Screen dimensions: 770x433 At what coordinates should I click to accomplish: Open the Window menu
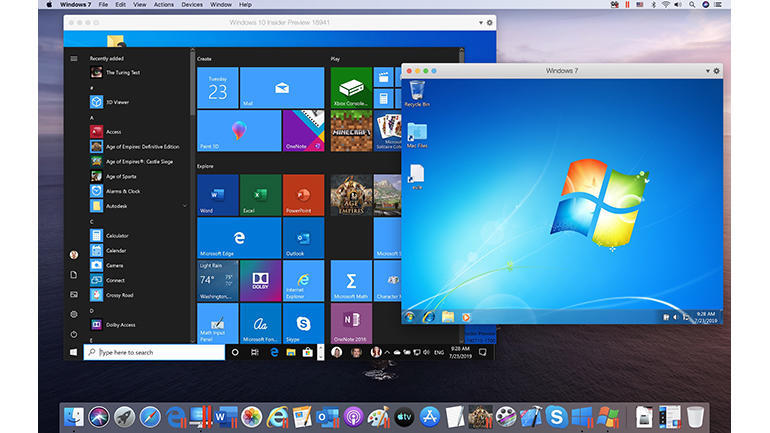click(x=221, y=4)
